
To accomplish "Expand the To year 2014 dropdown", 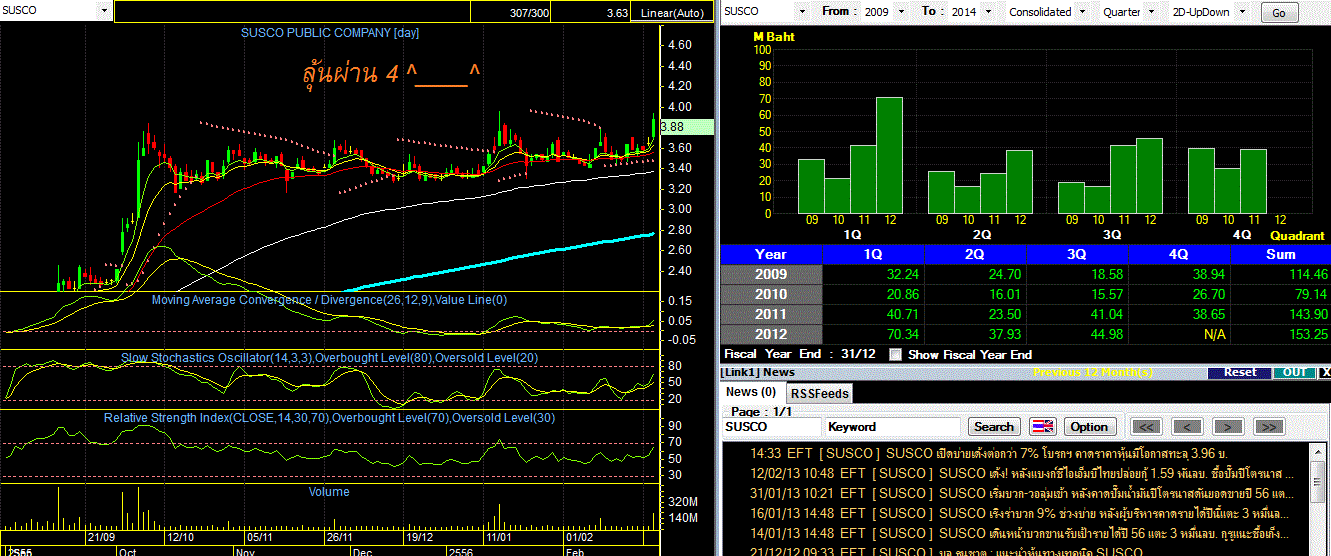I will [x=987, y=12].
